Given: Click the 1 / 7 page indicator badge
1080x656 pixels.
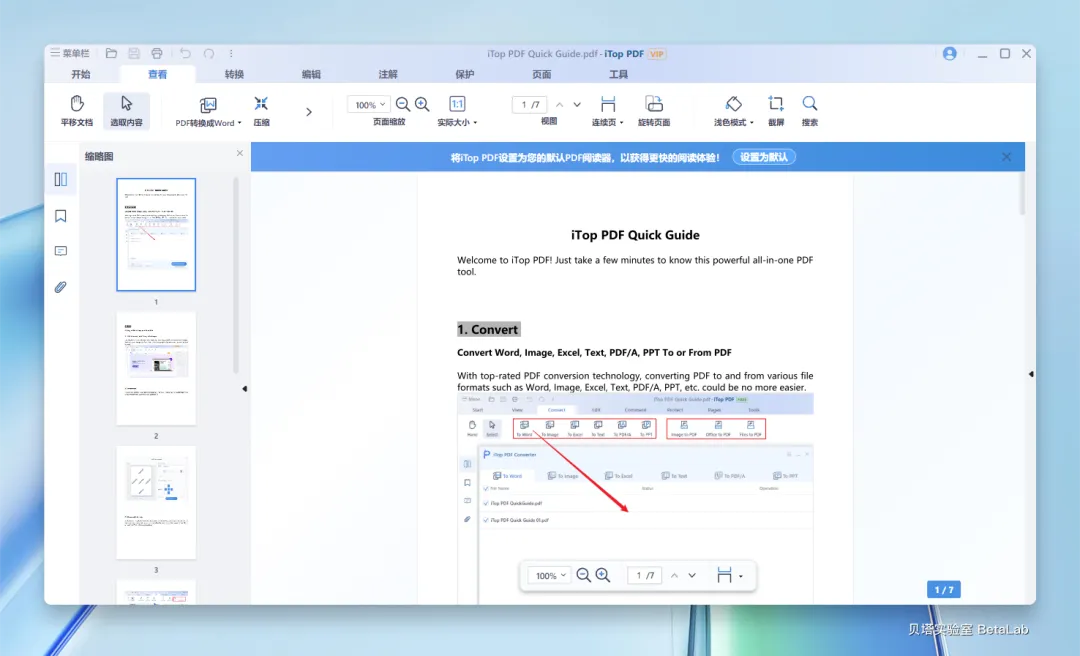Looking at the screenshot, I should [x=944, y=590].
